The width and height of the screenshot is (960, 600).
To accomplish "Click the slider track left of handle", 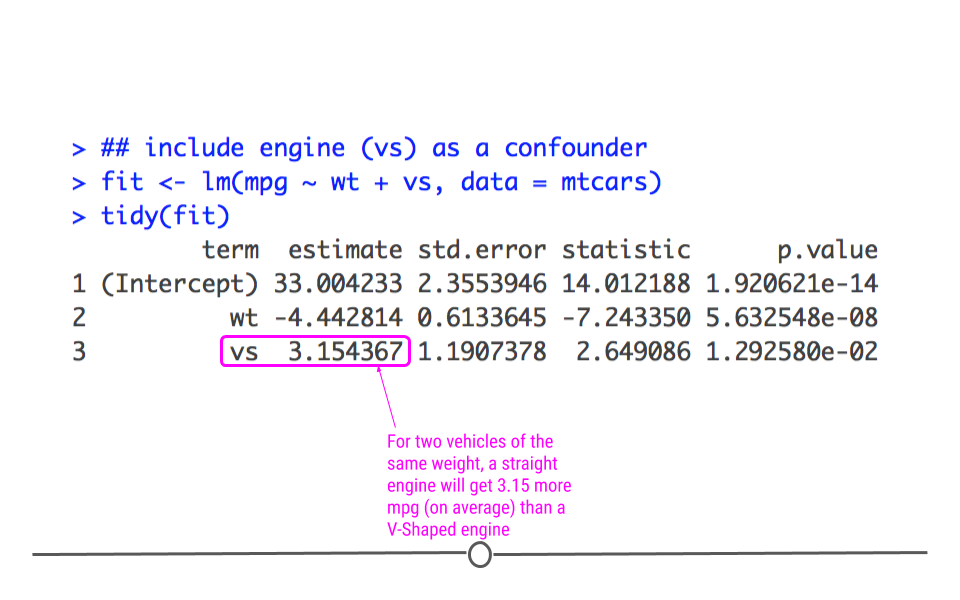I will (250, 554).
